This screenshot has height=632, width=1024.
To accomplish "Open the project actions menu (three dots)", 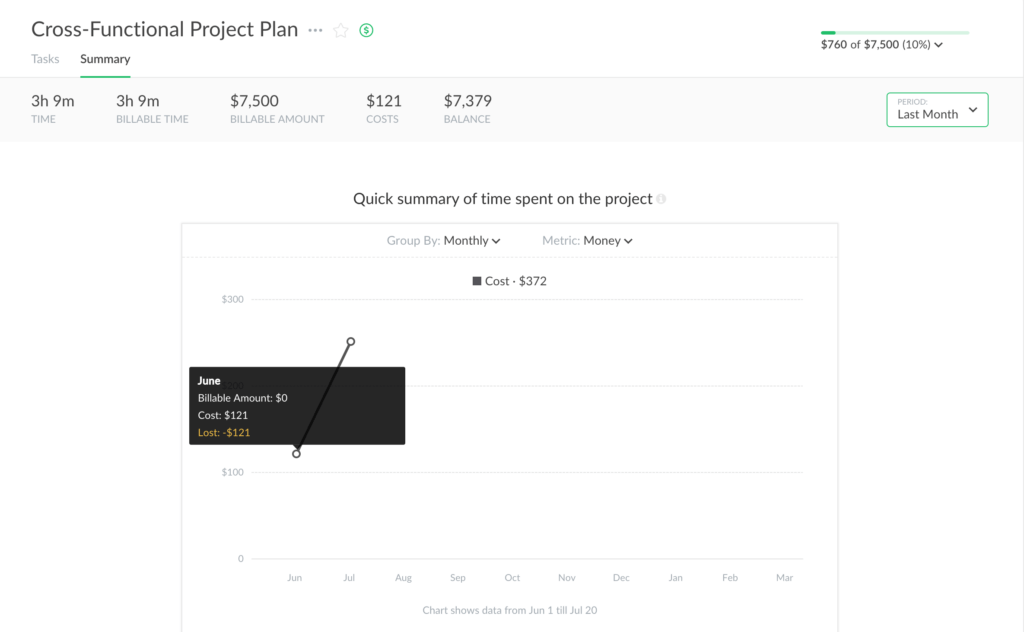I will click(x=315, y=30).
